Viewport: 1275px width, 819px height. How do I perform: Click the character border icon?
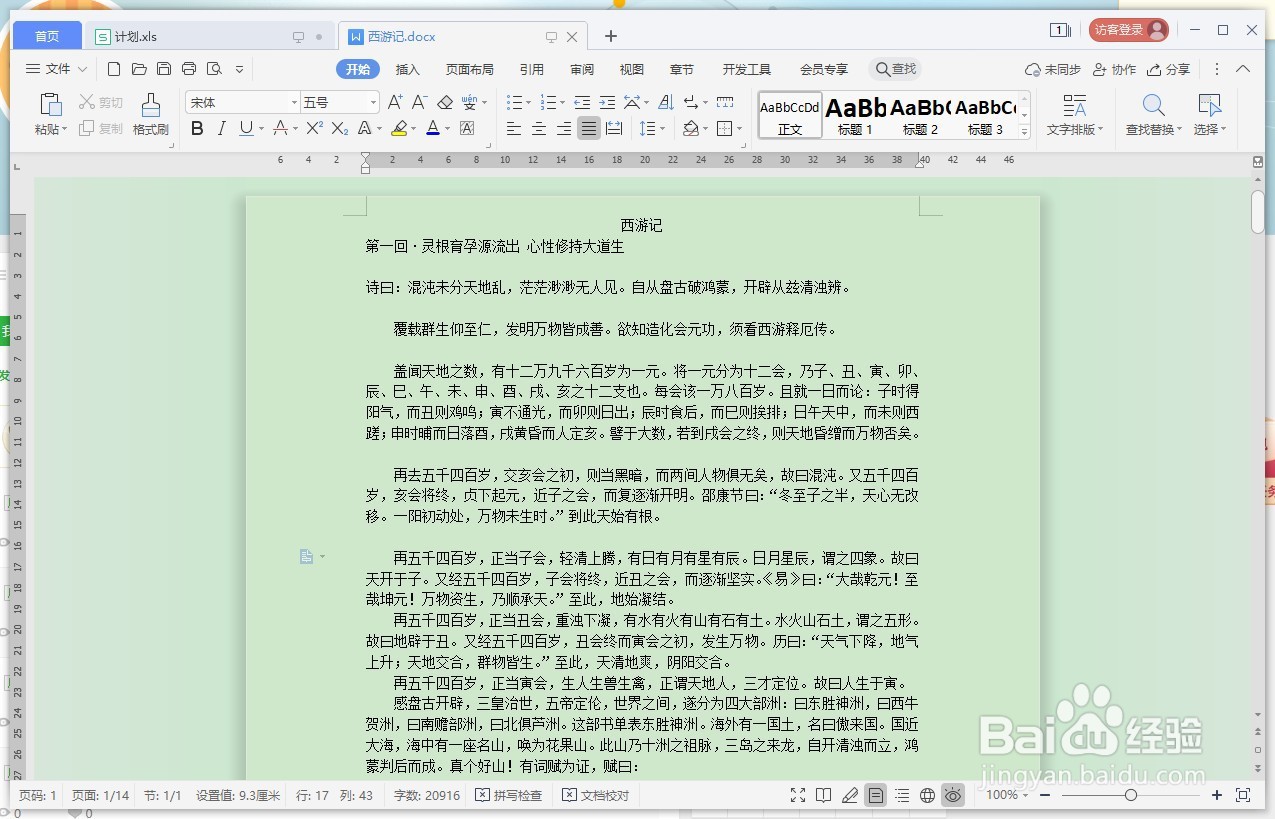(x=467, y=128)
